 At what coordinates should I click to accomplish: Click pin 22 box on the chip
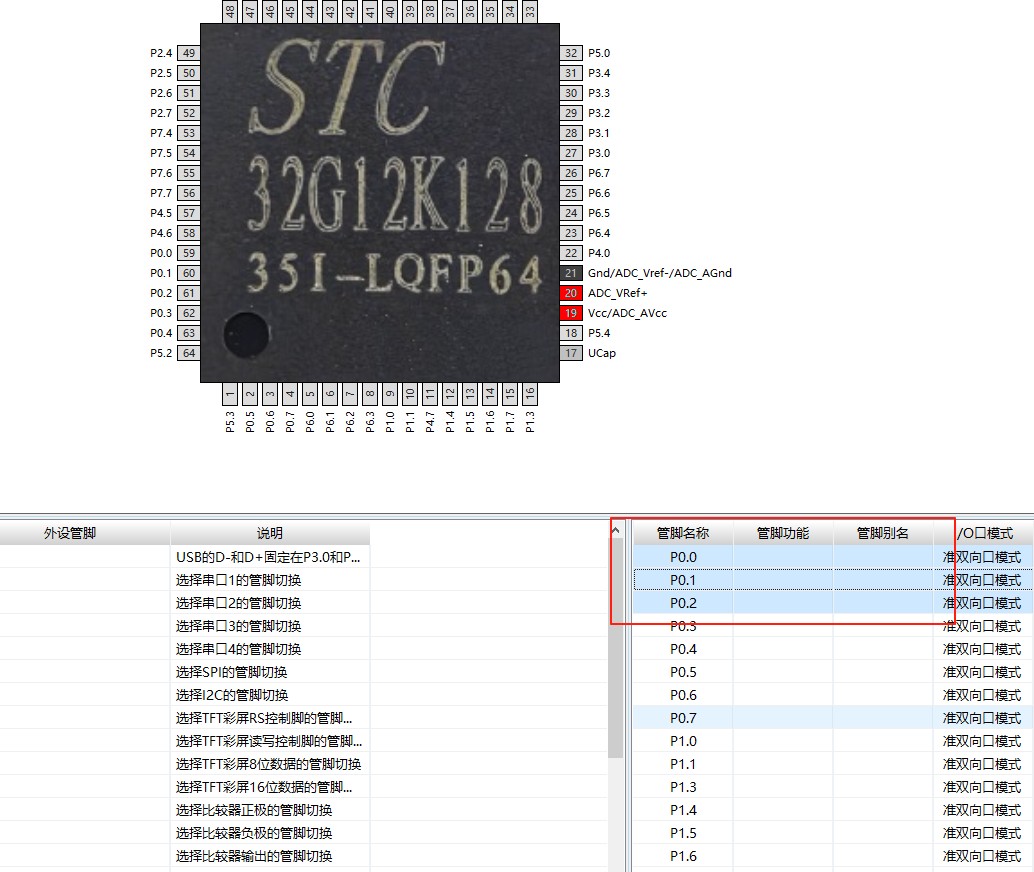click(x=571, y=253)
